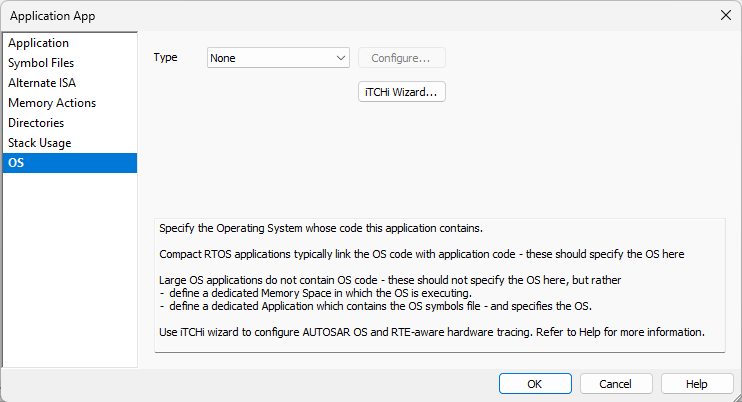Go to Memory Actions page
The width and height of the screenshot is (742, 402).
(52, 103)
